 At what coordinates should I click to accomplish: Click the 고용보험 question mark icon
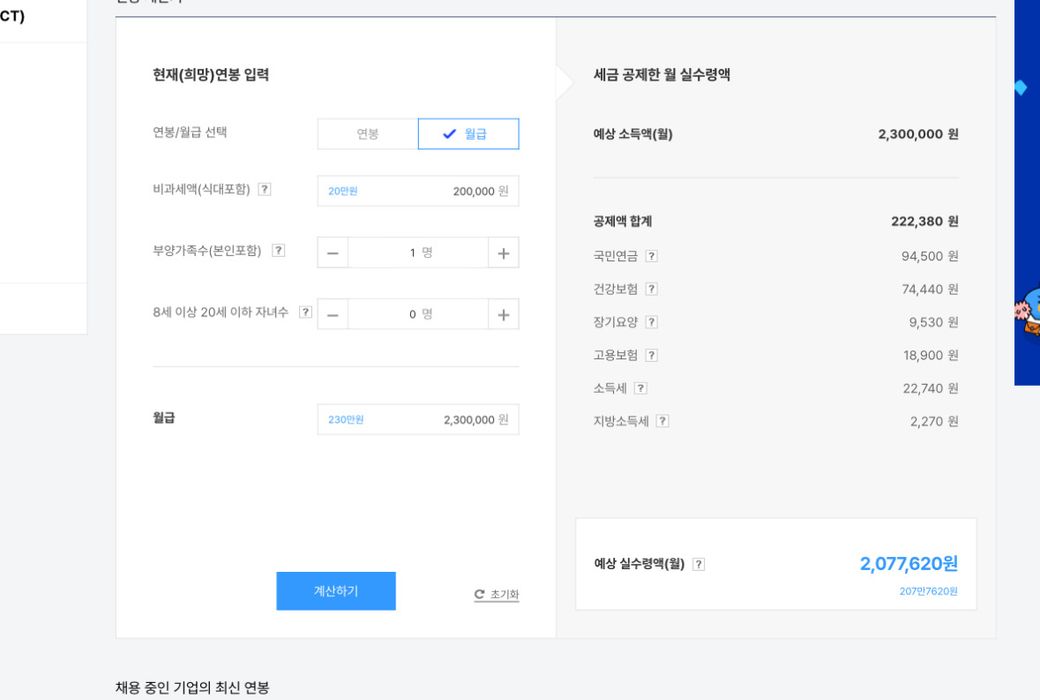[651, 355]
